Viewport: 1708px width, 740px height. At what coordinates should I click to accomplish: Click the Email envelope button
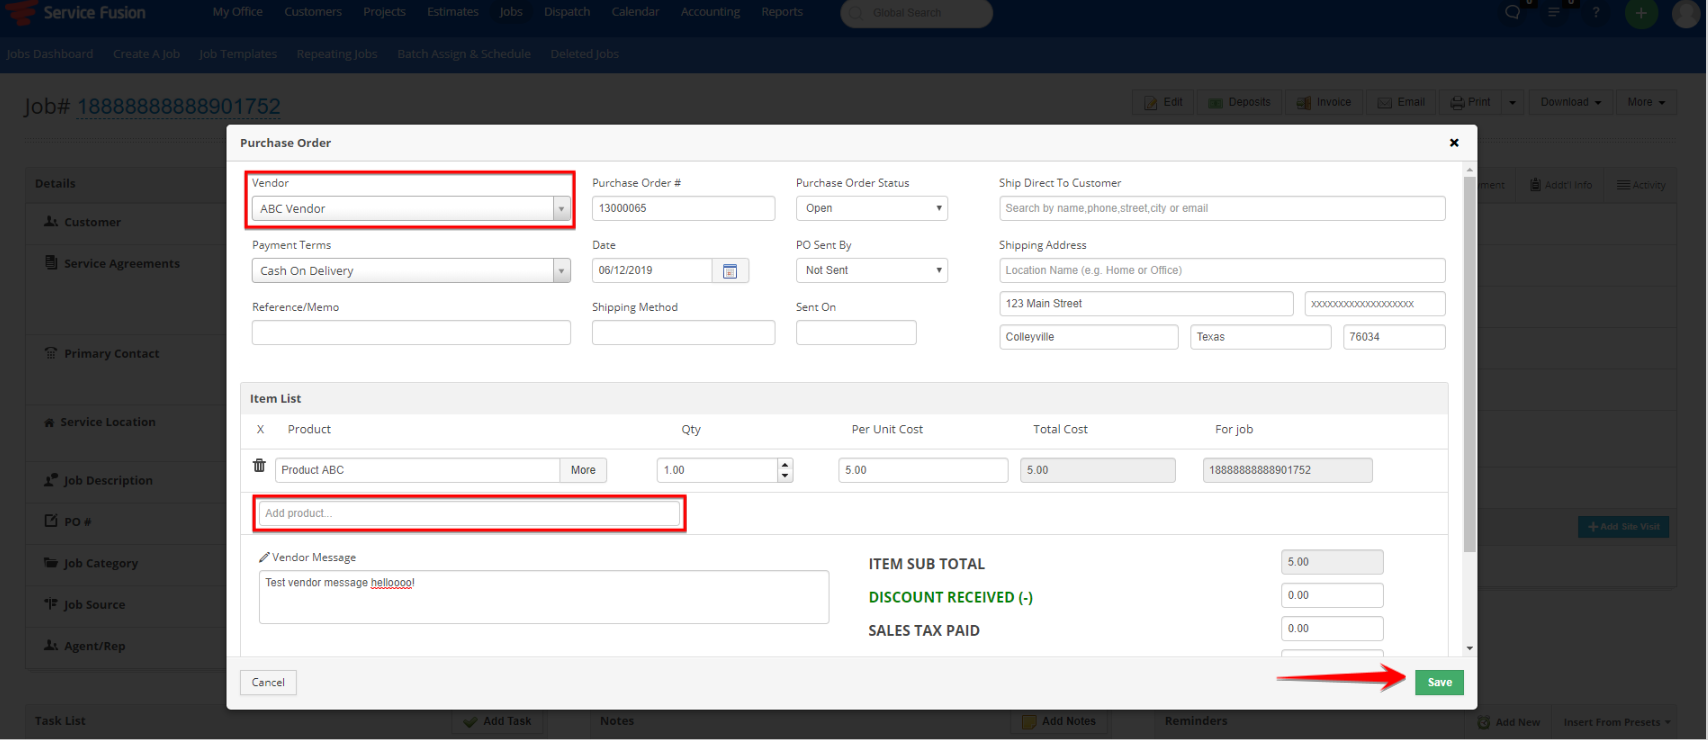pyautogui.click(x=1401, y=102)
